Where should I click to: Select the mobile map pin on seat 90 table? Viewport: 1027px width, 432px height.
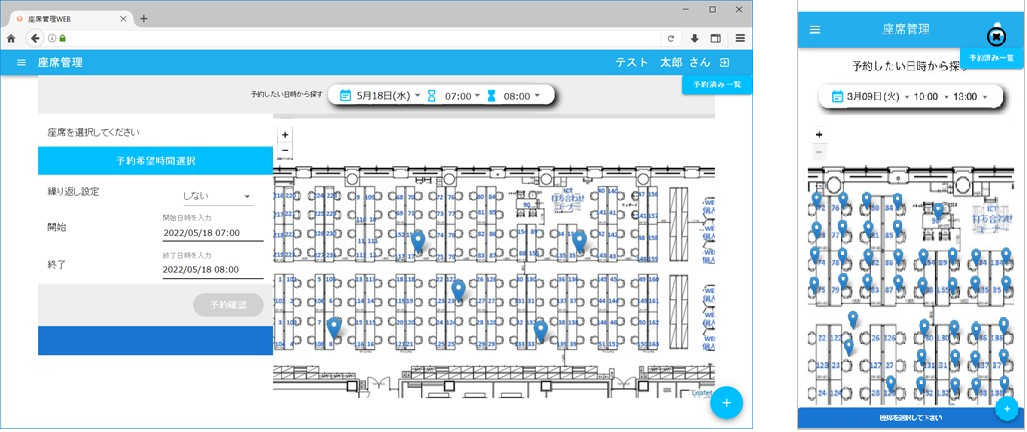[x=938, y=211]
